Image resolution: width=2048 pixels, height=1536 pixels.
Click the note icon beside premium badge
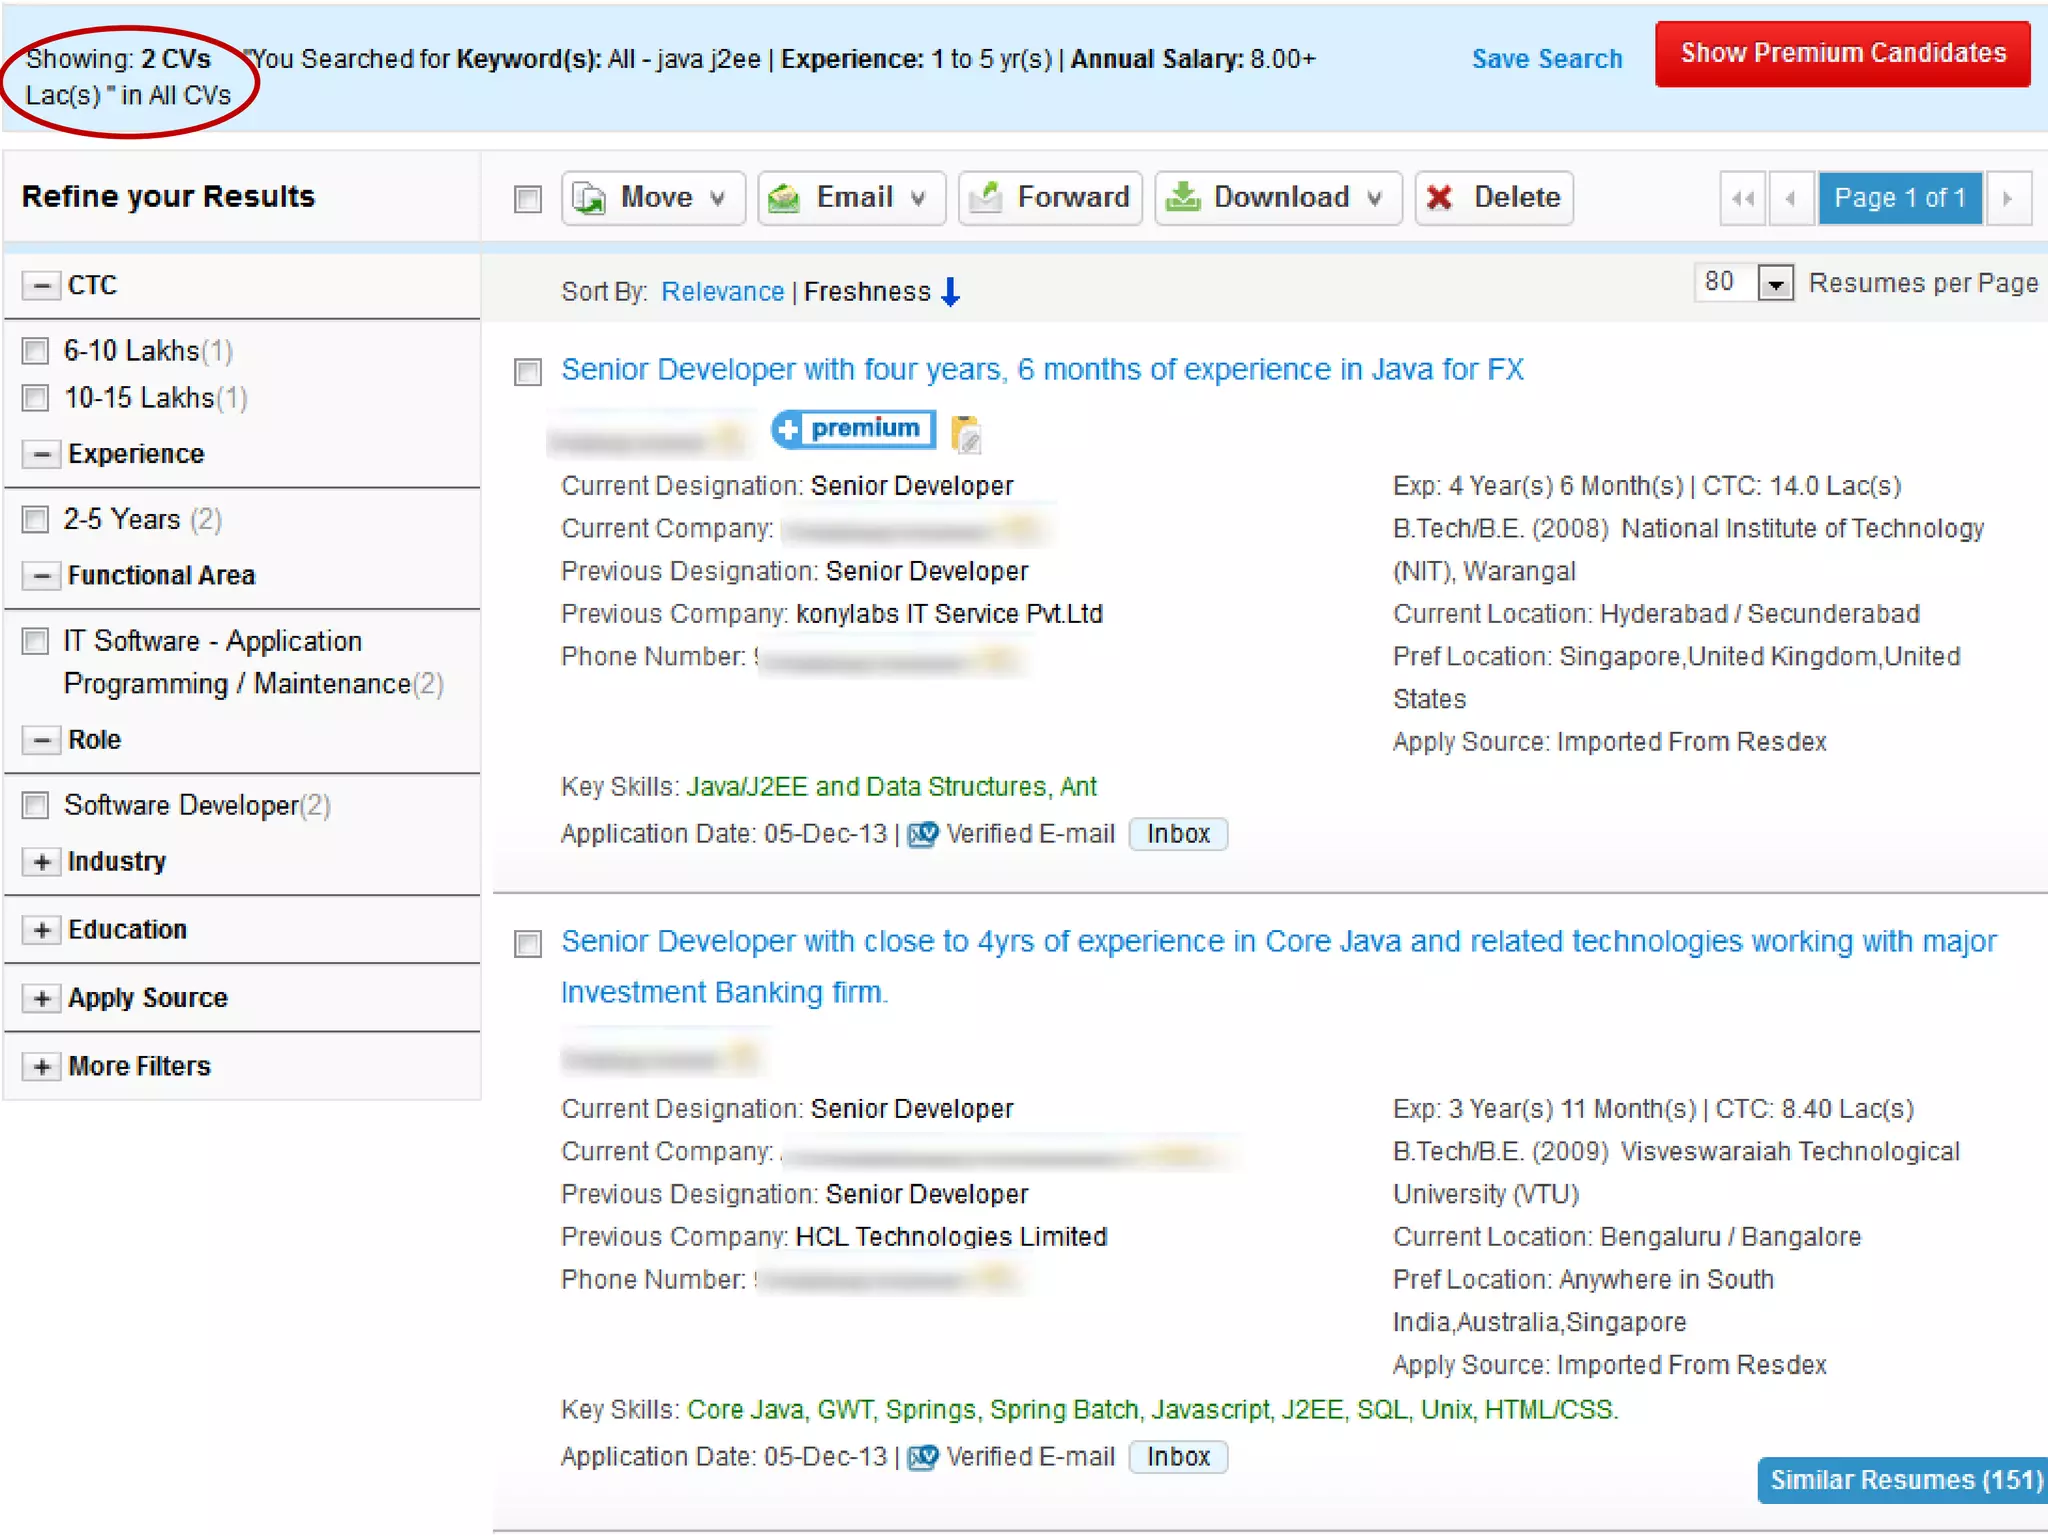[x=965, y=433]
